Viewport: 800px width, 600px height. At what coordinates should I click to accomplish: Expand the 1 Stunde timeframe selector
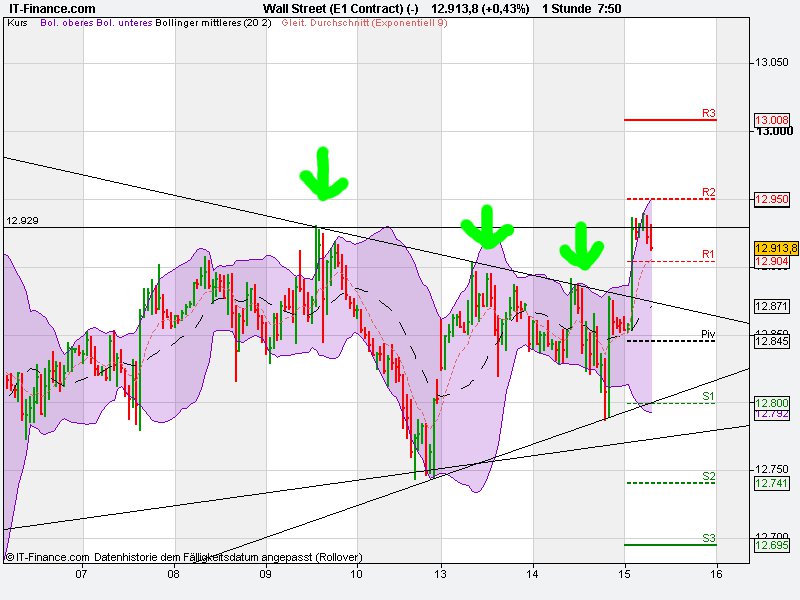tap(565, 8)
